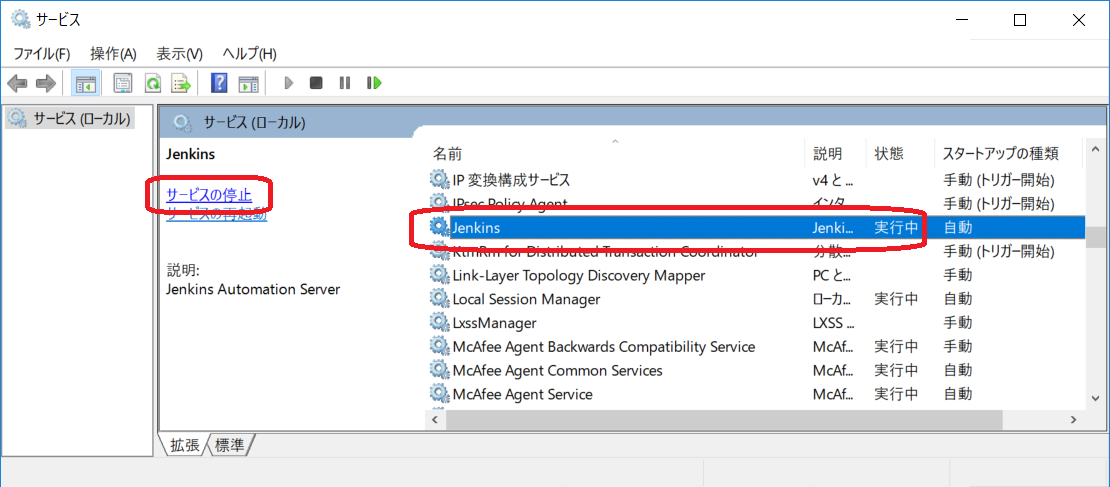The height and width of the screenshot is (487, 1110).
Task: Click the horizontal scrollbar left arrow
Action: 435,420
